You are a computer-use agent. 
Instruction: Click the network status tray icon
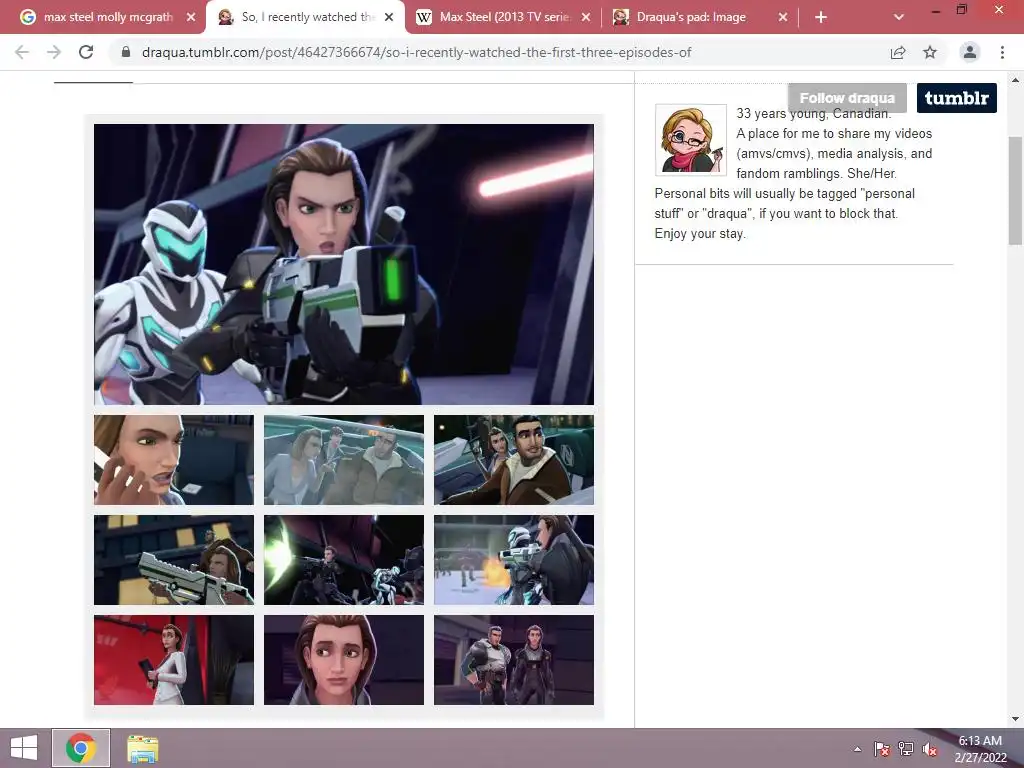click(906, 749)
